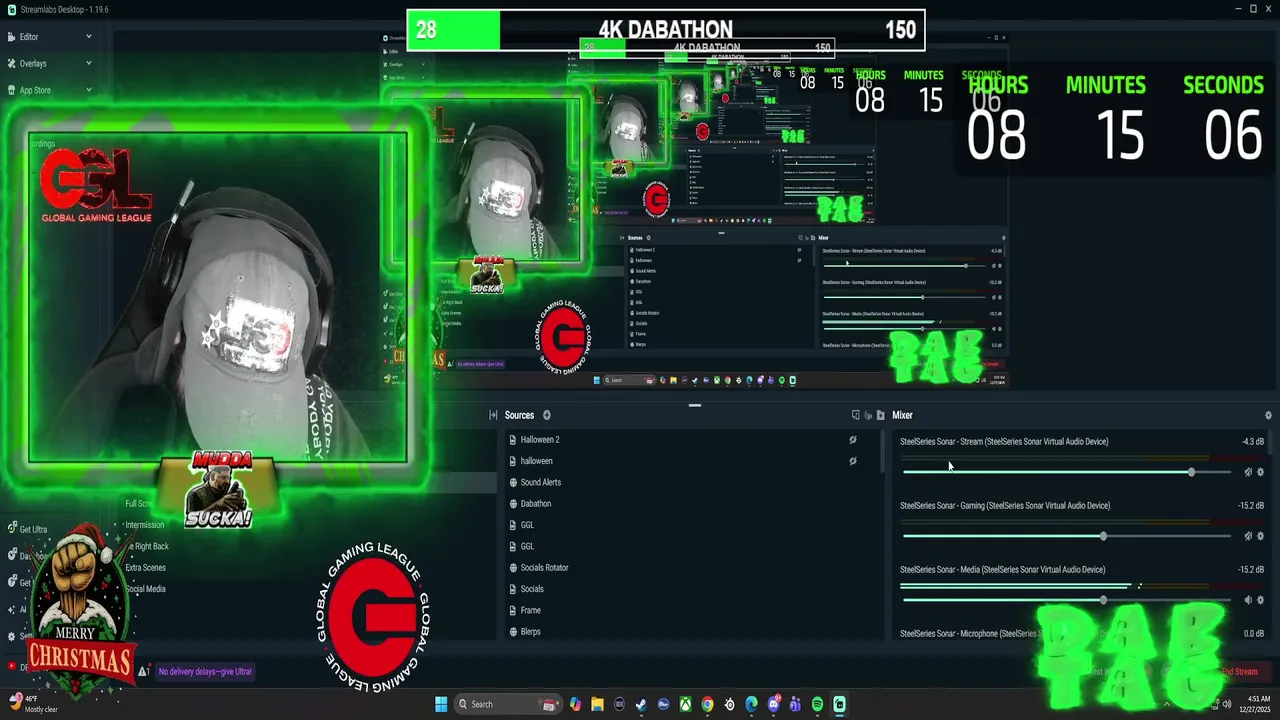The height and width of the screenshot is (720, 1280).
Task: Unmute the Sonar Stream audio source
Action: tap(1248, 472)
